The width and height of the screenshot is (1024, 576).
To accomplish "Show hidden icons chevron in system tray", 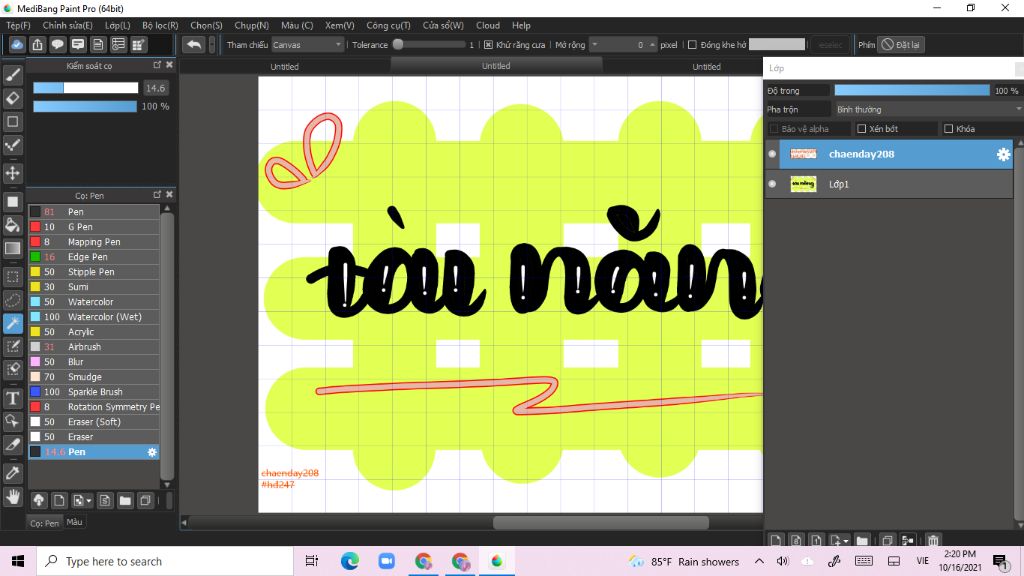I will click(759, 561).
